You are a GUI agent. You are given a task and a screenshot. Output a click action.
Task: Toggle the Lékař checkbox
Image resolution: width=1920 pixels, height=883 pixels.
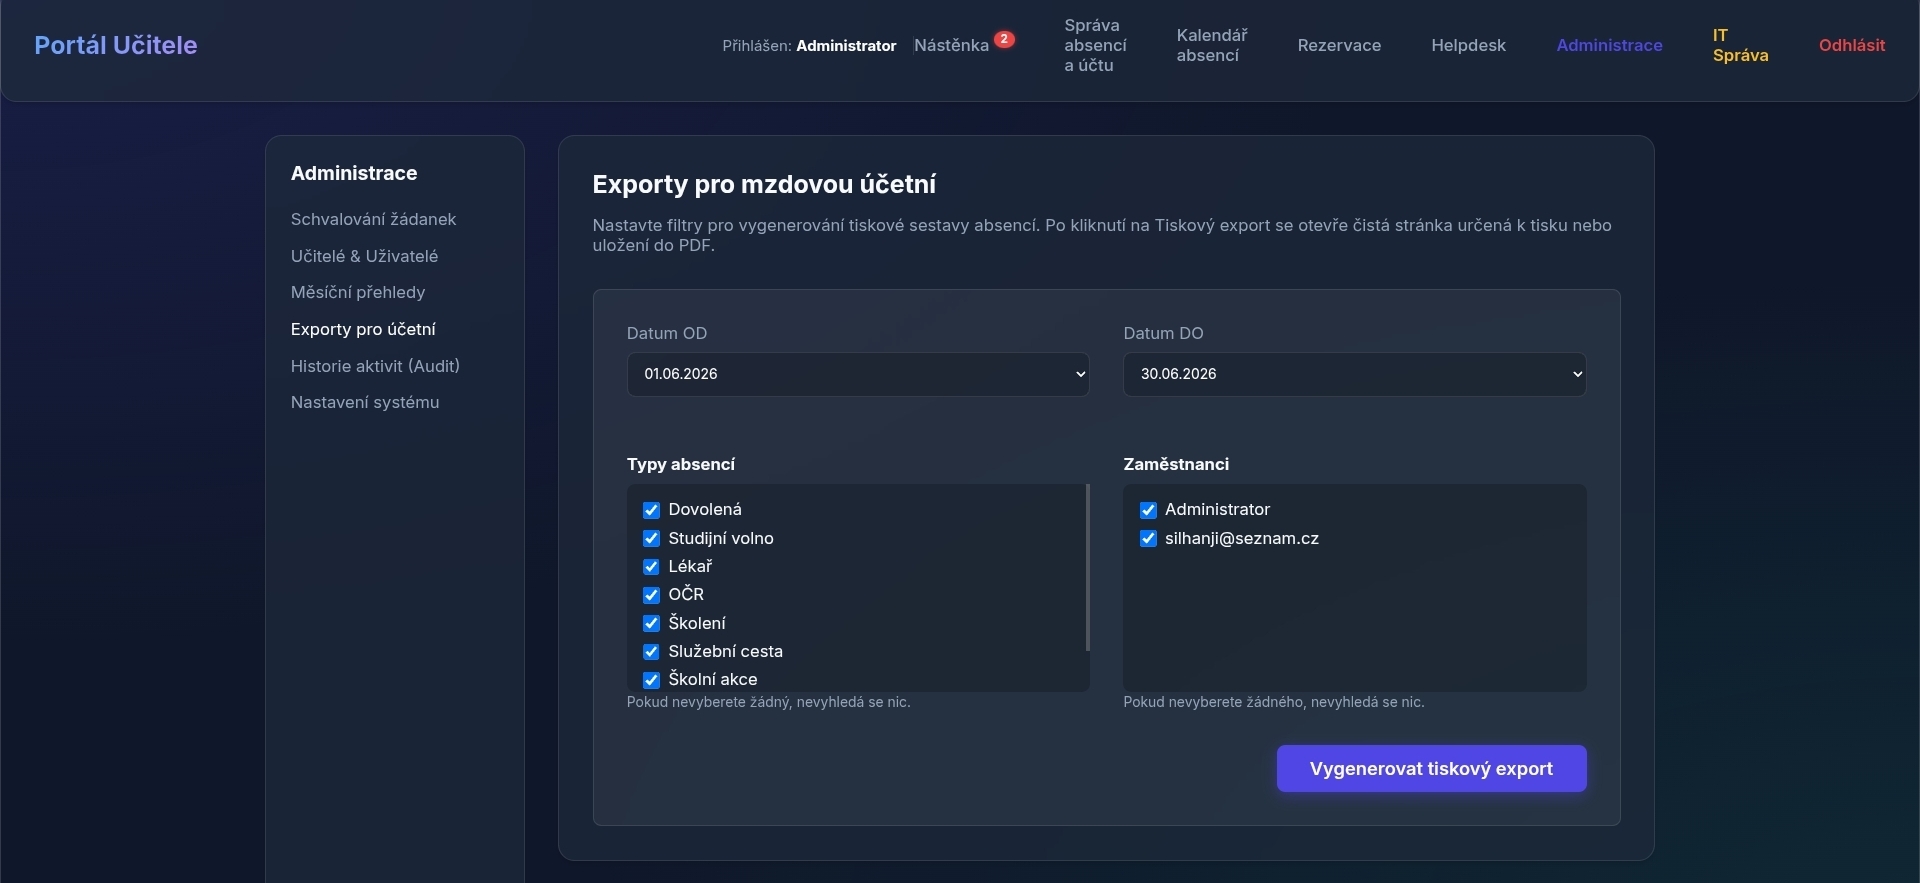click(651, 567)
